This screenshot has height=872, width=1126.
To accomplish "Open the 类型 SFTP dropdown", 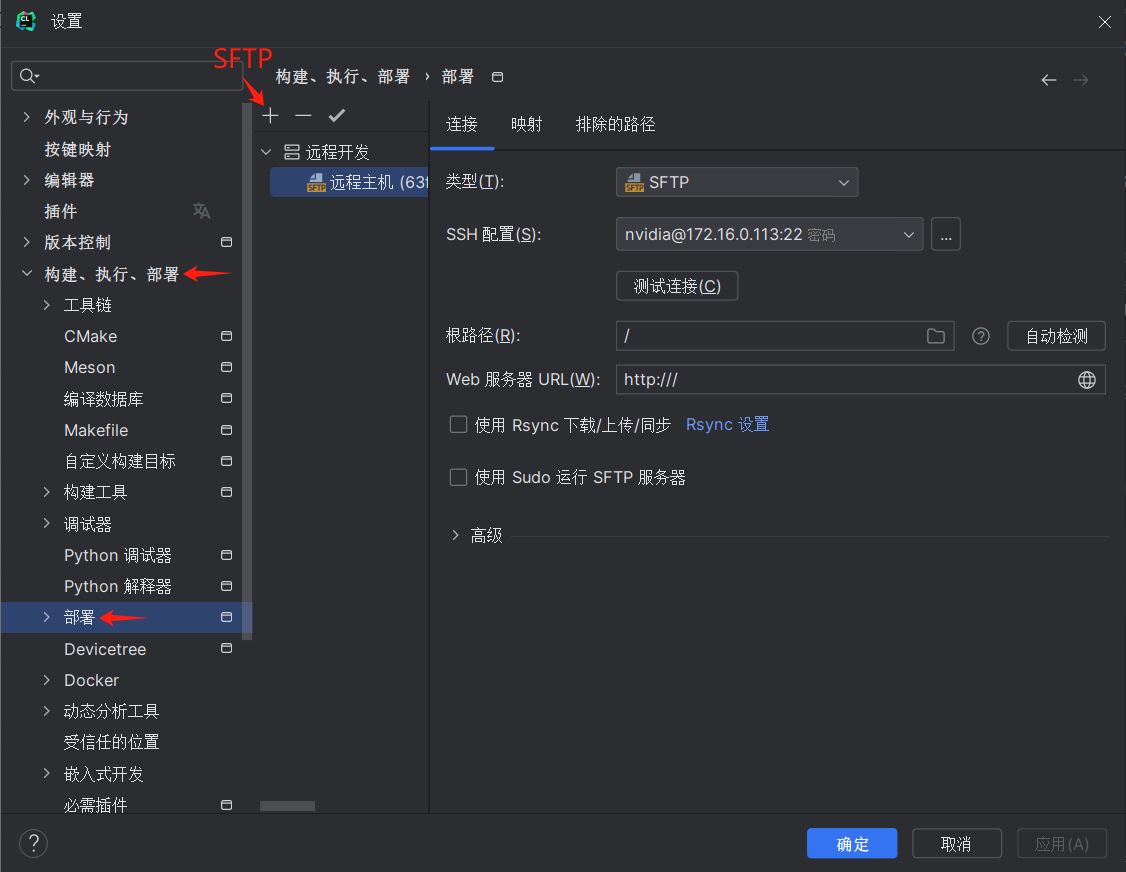I will (737, 182).
